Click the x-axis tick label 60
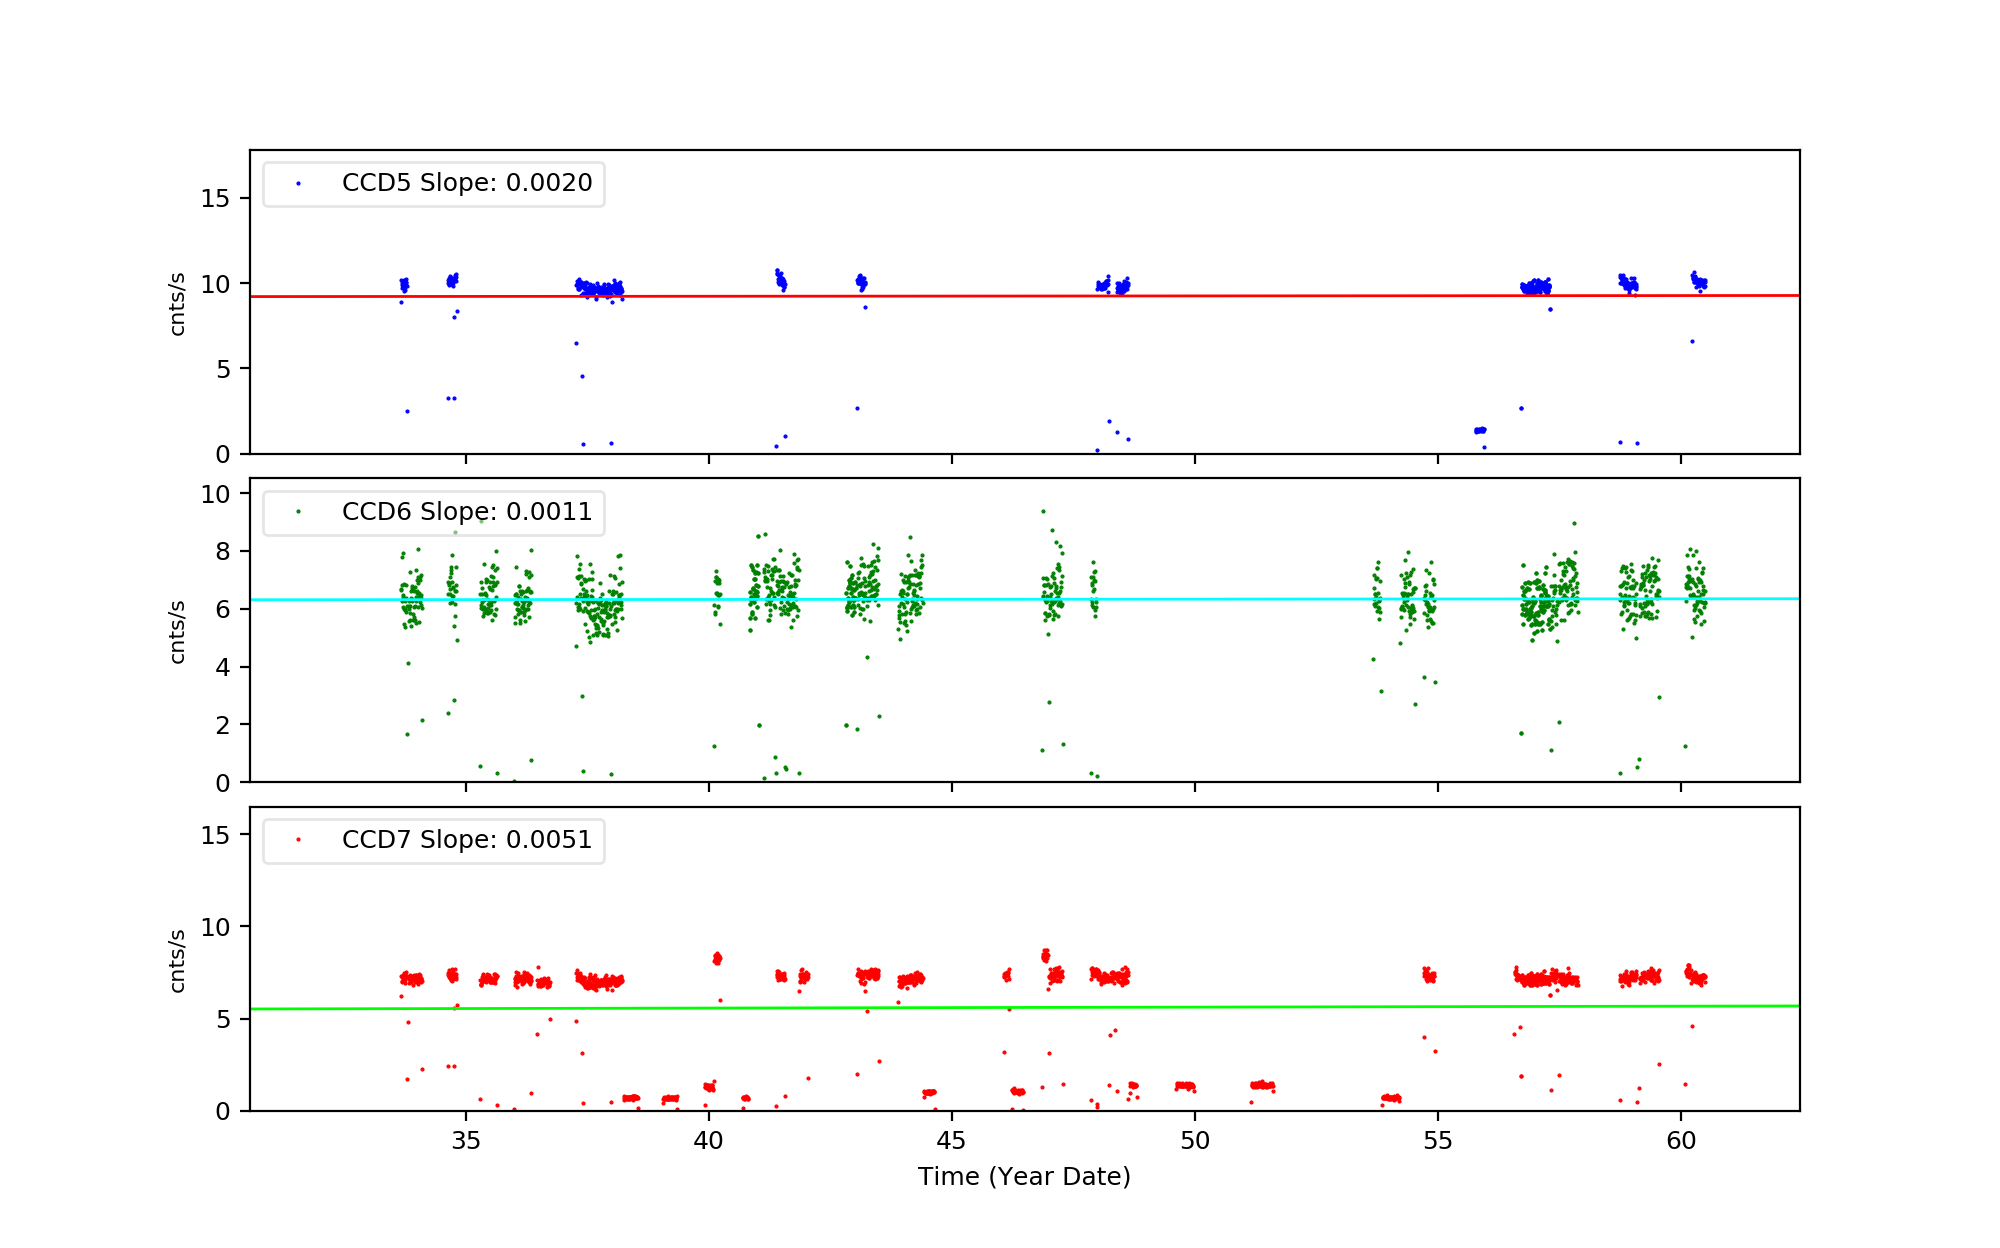Viewport: 2000px width, 1248px height. (x=1681, y=1141)
